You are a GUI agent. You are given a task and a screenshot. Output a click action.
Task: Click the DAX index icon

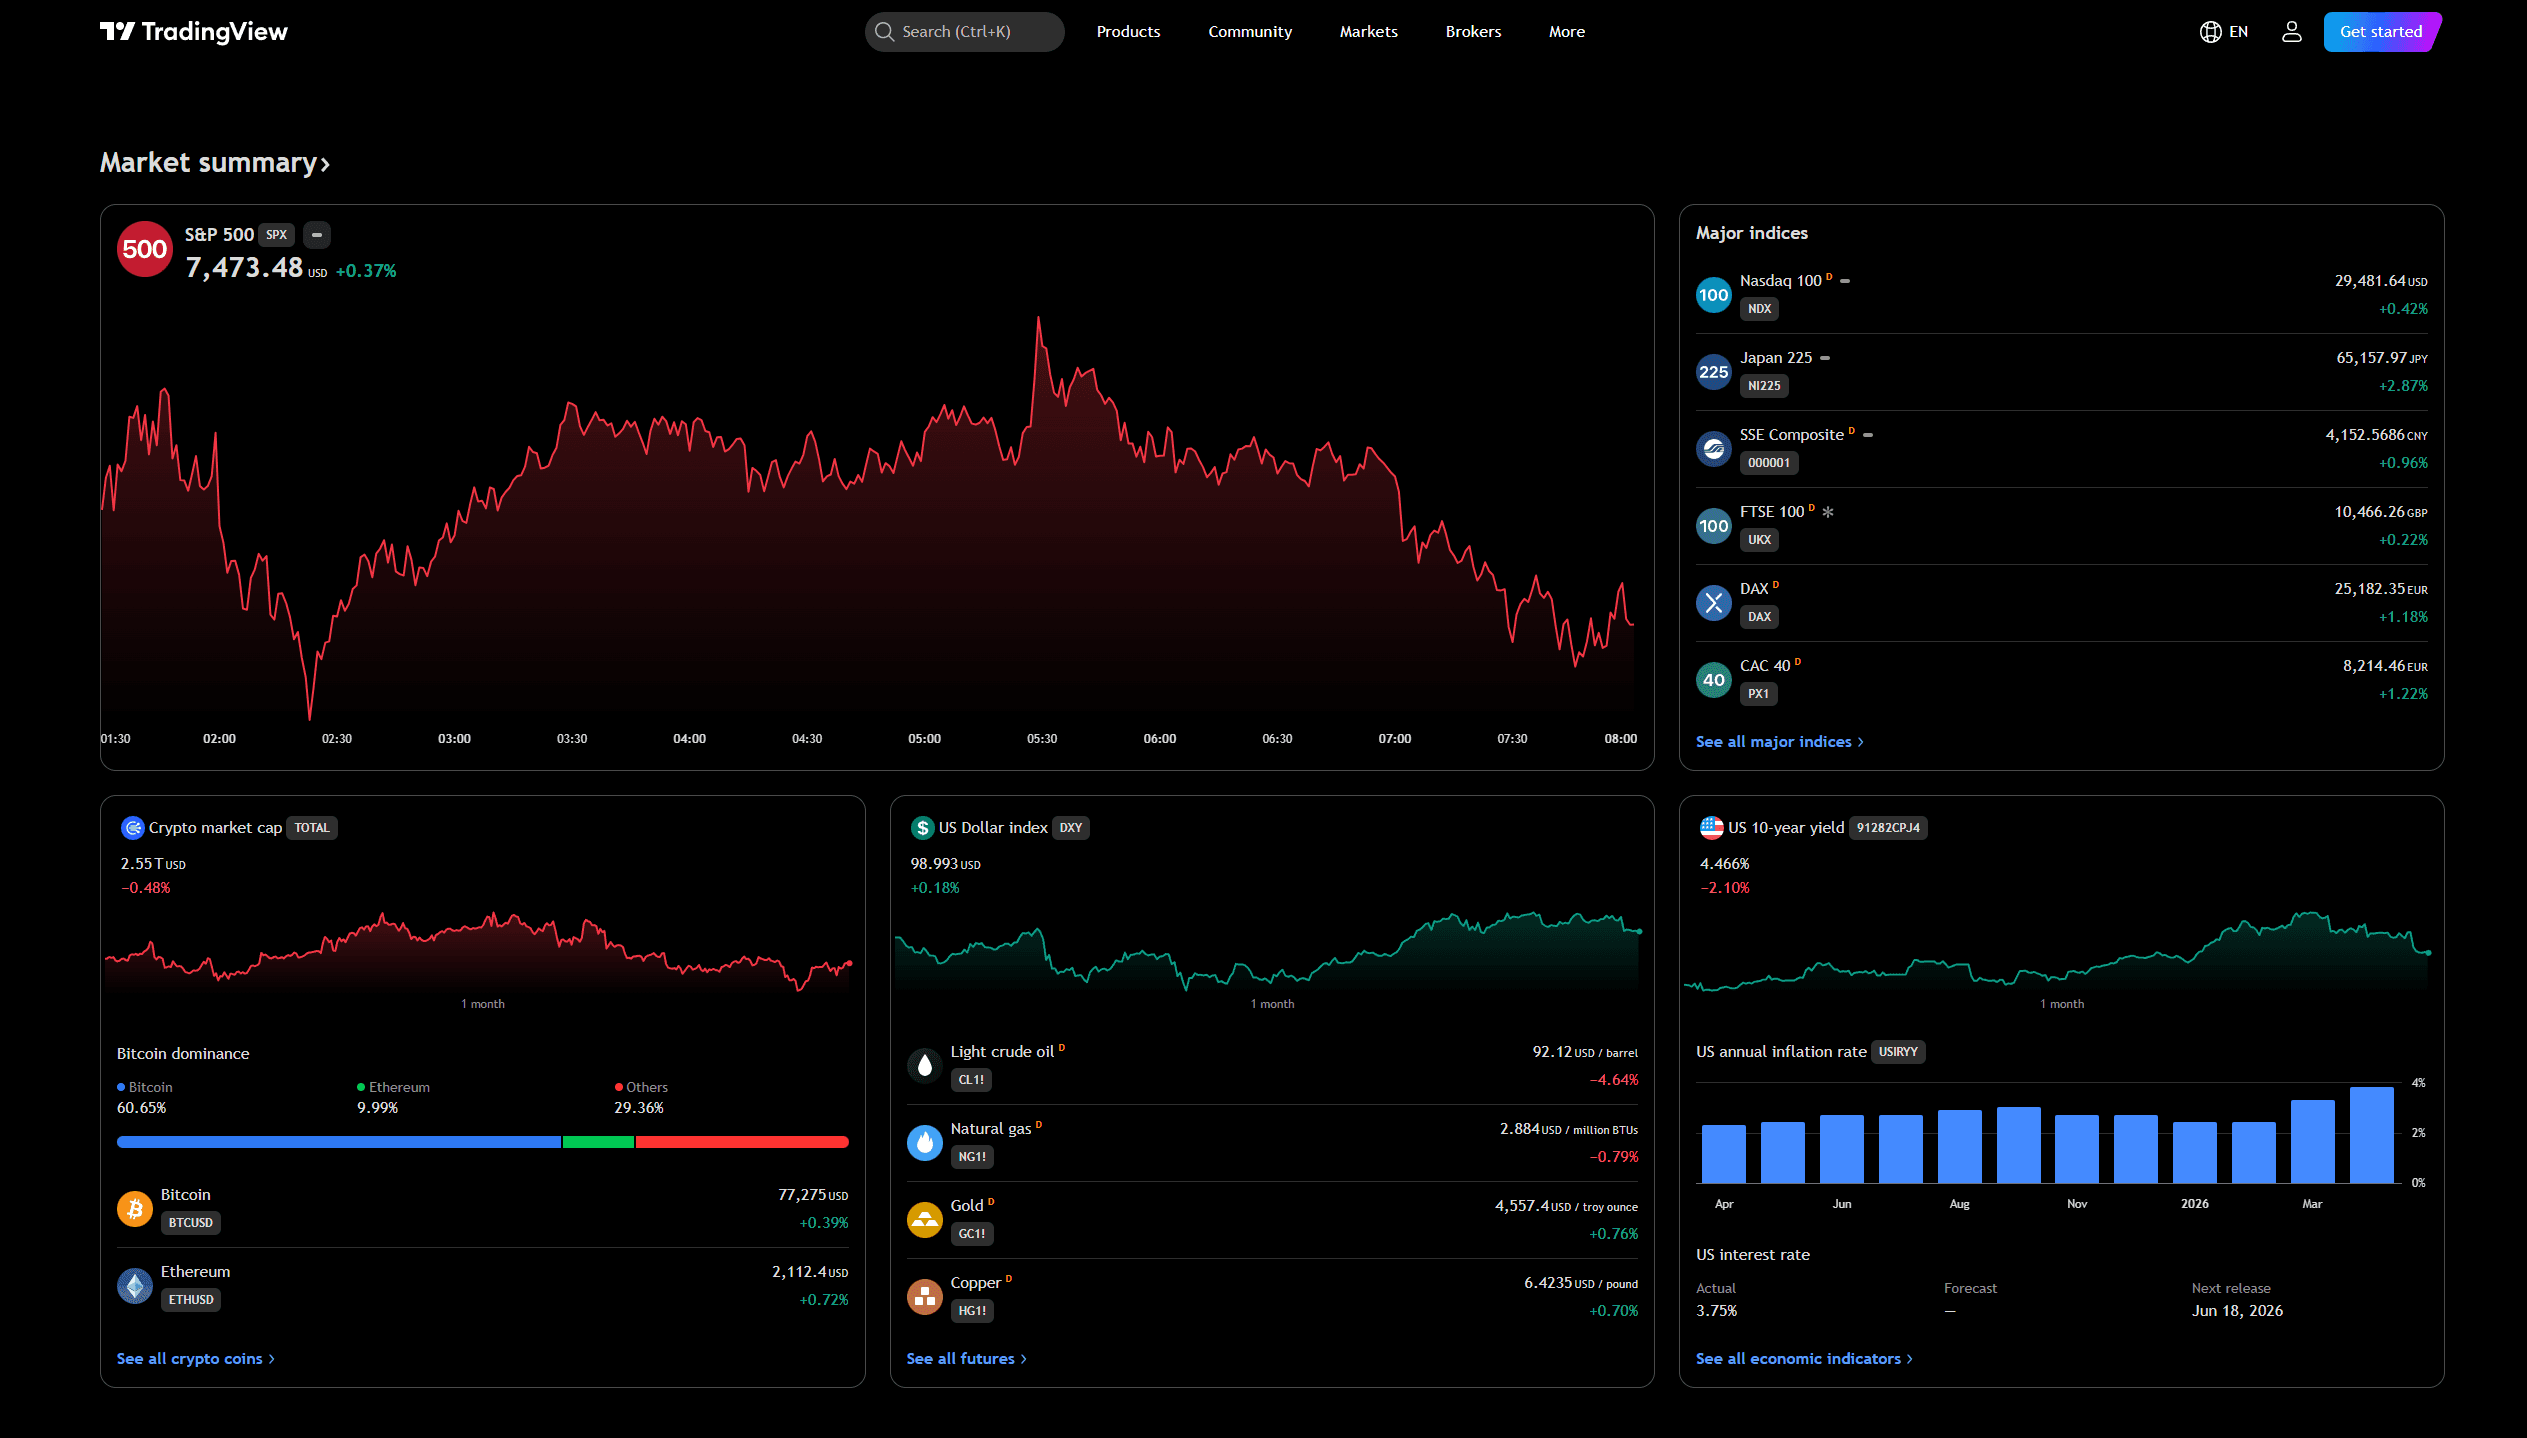click(x=1713, y=603)
